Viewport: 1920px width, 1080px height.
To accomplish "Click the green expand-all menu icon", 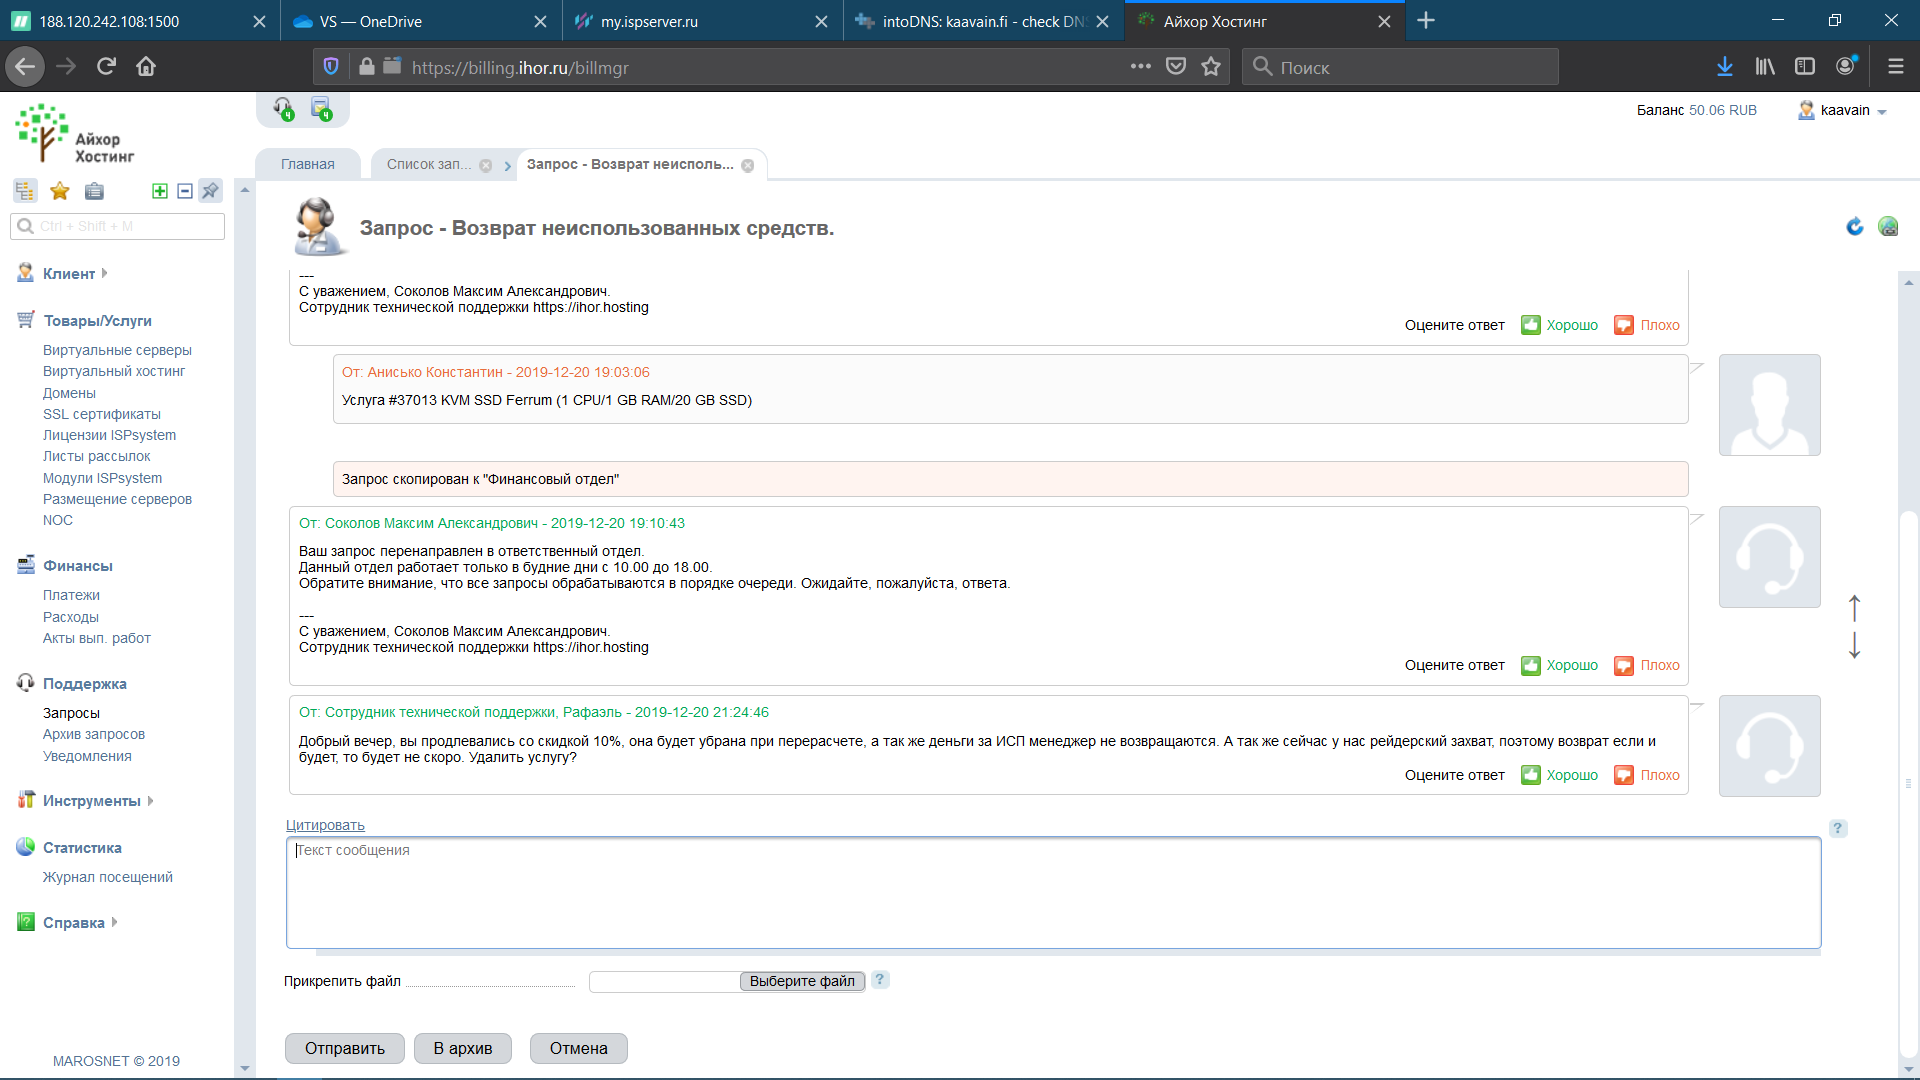I will point(159,191).
